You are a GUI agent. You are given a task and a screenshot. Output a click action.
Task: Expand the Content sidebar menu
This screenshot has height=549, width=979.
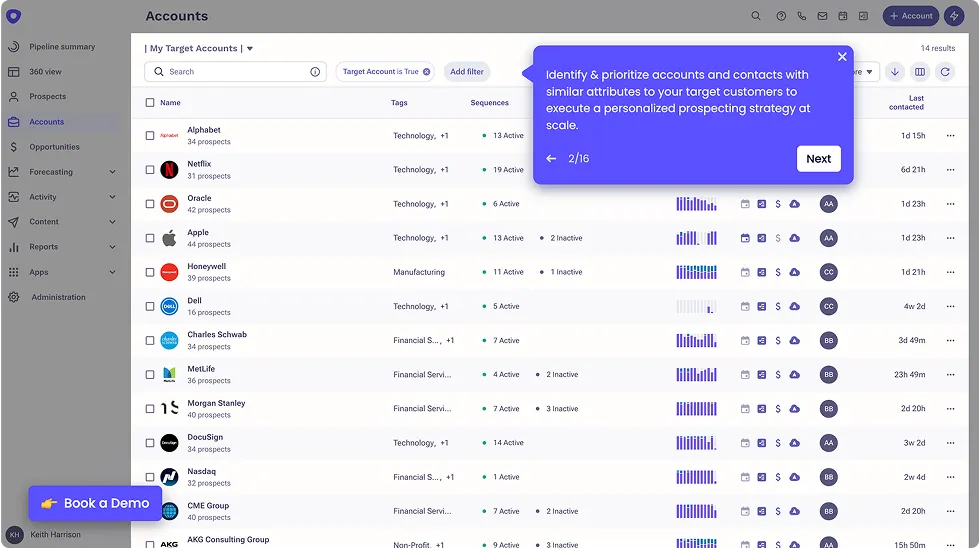click(x=112, y=222)
